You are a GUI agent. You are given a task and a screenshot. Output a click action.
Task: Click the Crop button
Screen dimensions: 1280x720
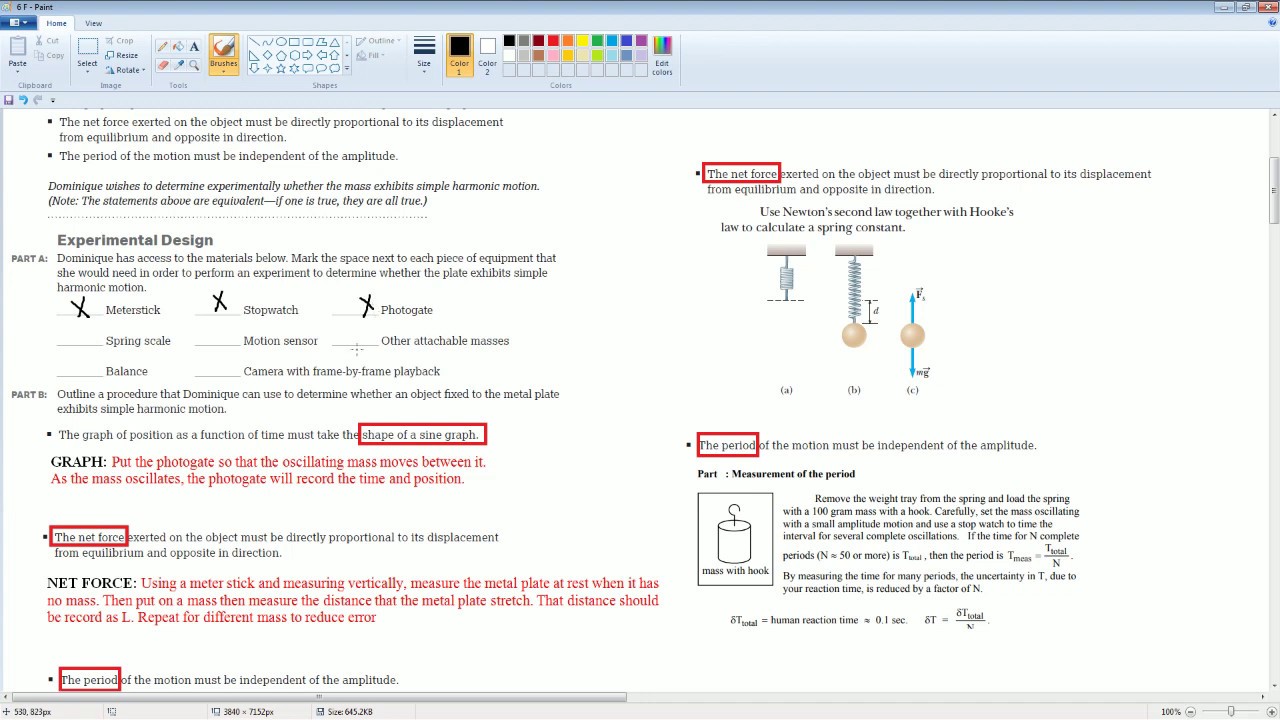119,41
